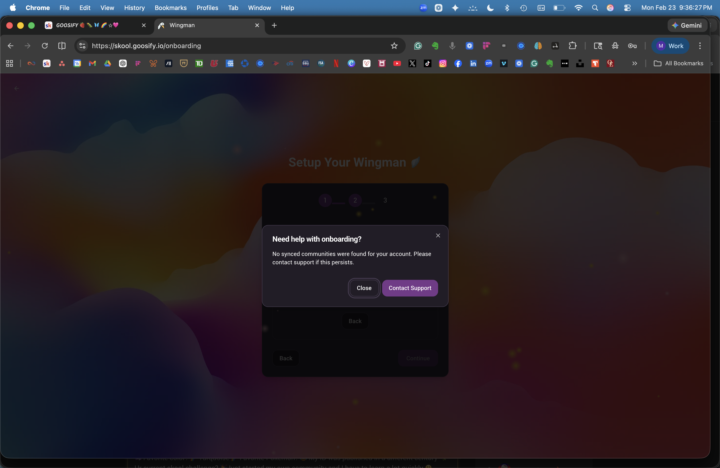Open a new browser tab
720x468 pixels.
274,25
